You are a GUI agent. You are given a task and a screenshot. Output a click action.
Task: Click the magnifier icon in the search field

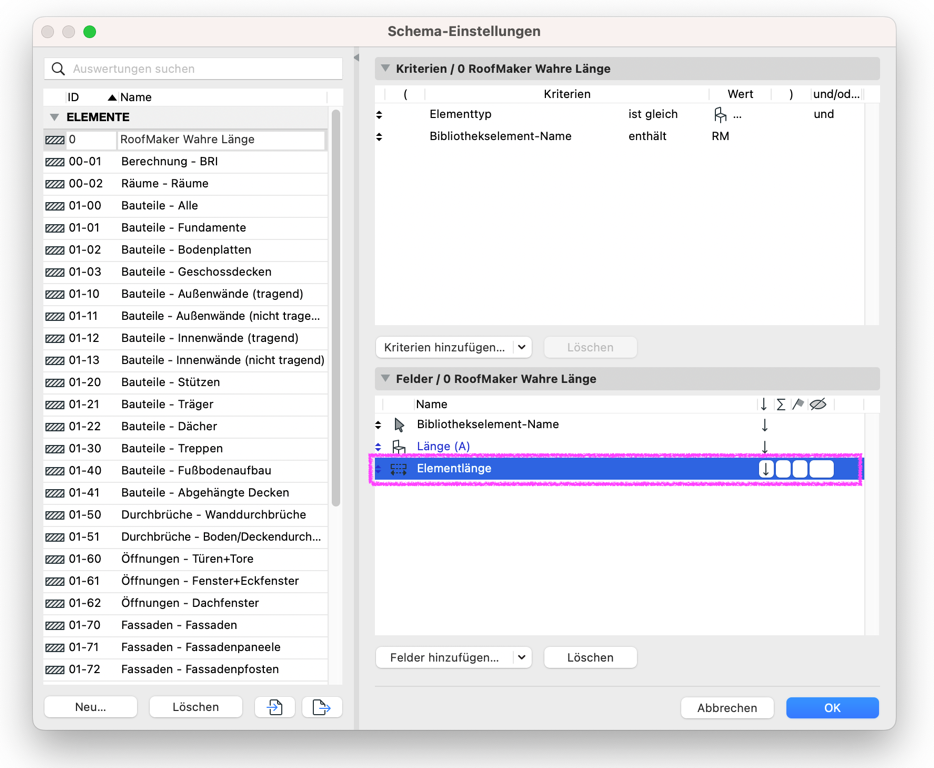[58, 69]
